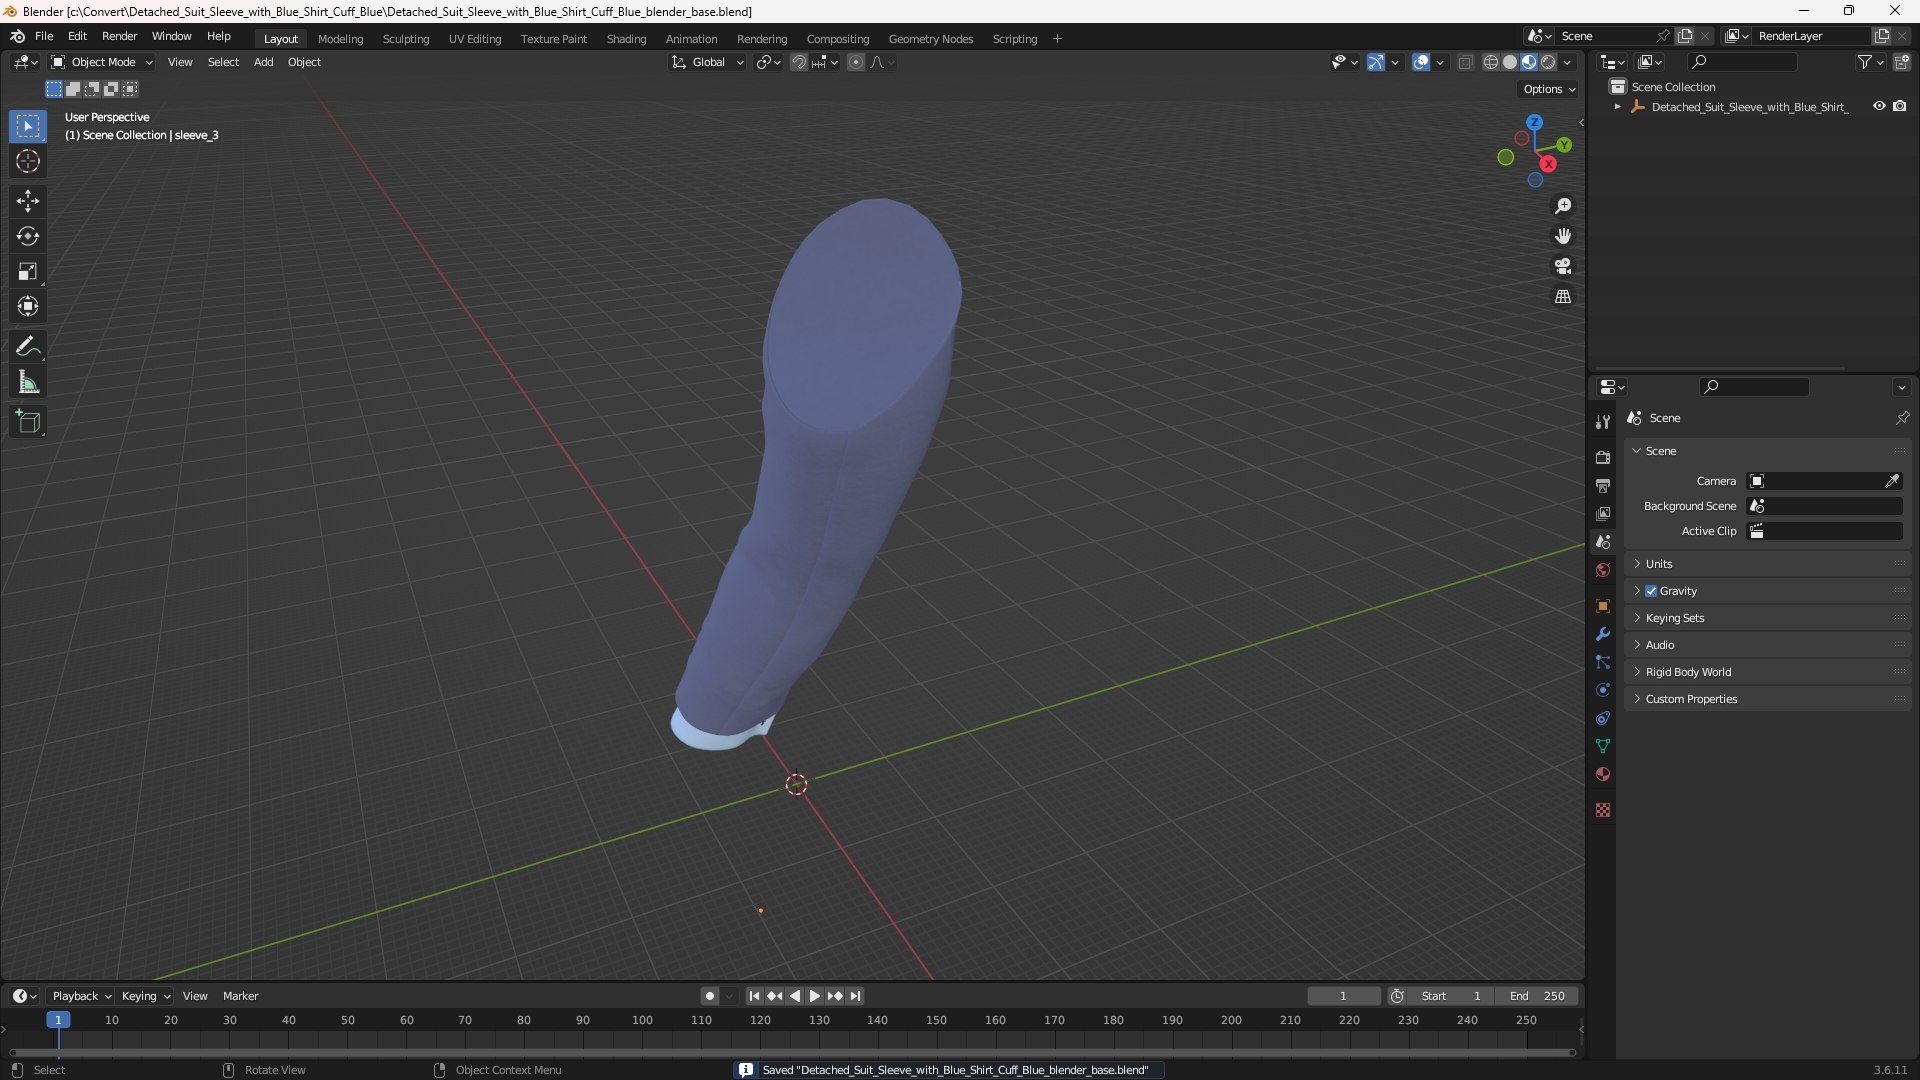Switch between perspective and orthographic view
This screenshot has height=1080, width=1920.
click(x=1563, y=297)
